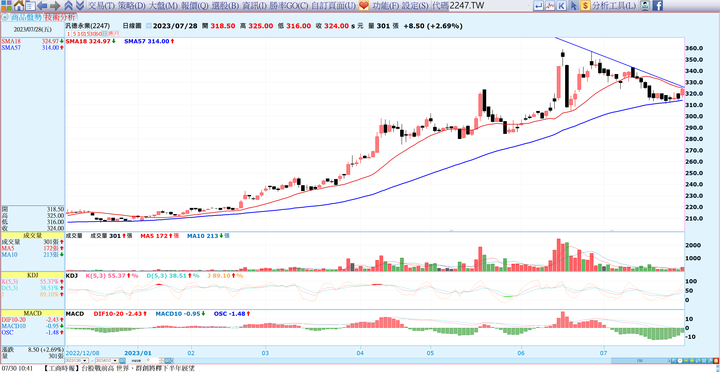Click the 2023/07/28(五) date header in sidebar
The image size is (720, 372).
(32, 29)
